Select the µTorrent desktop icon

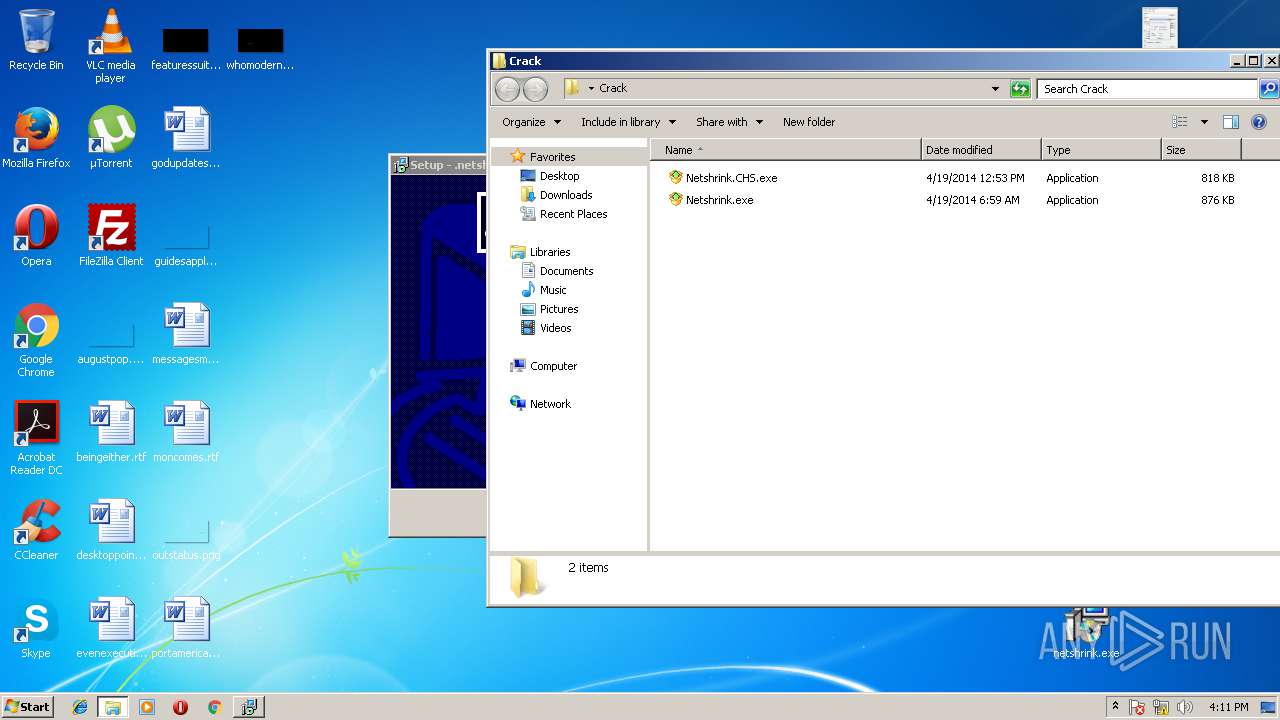point(110,138)
